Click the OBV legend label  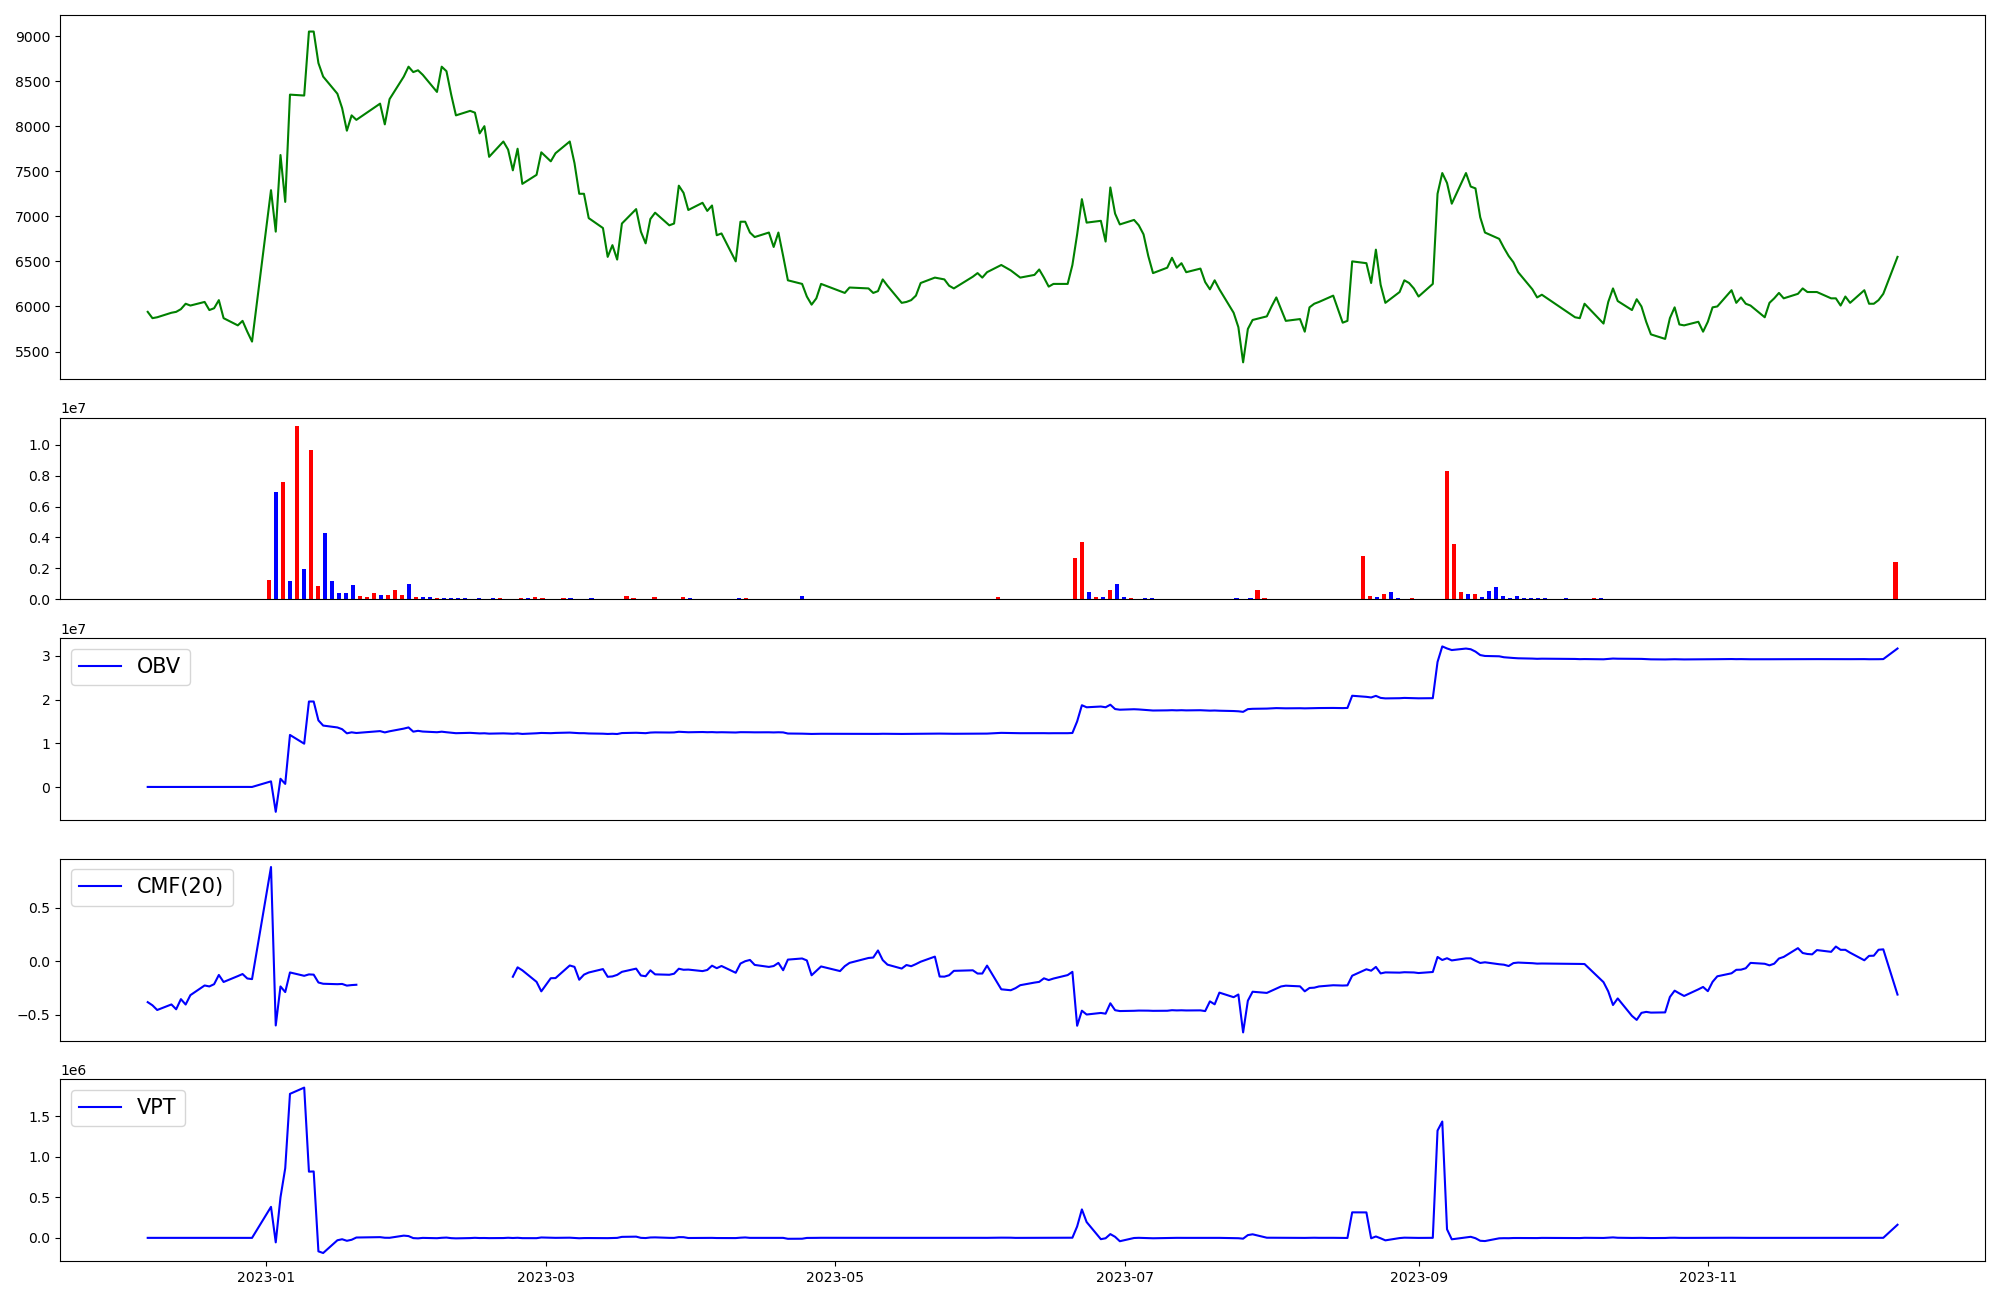point(158,667)
